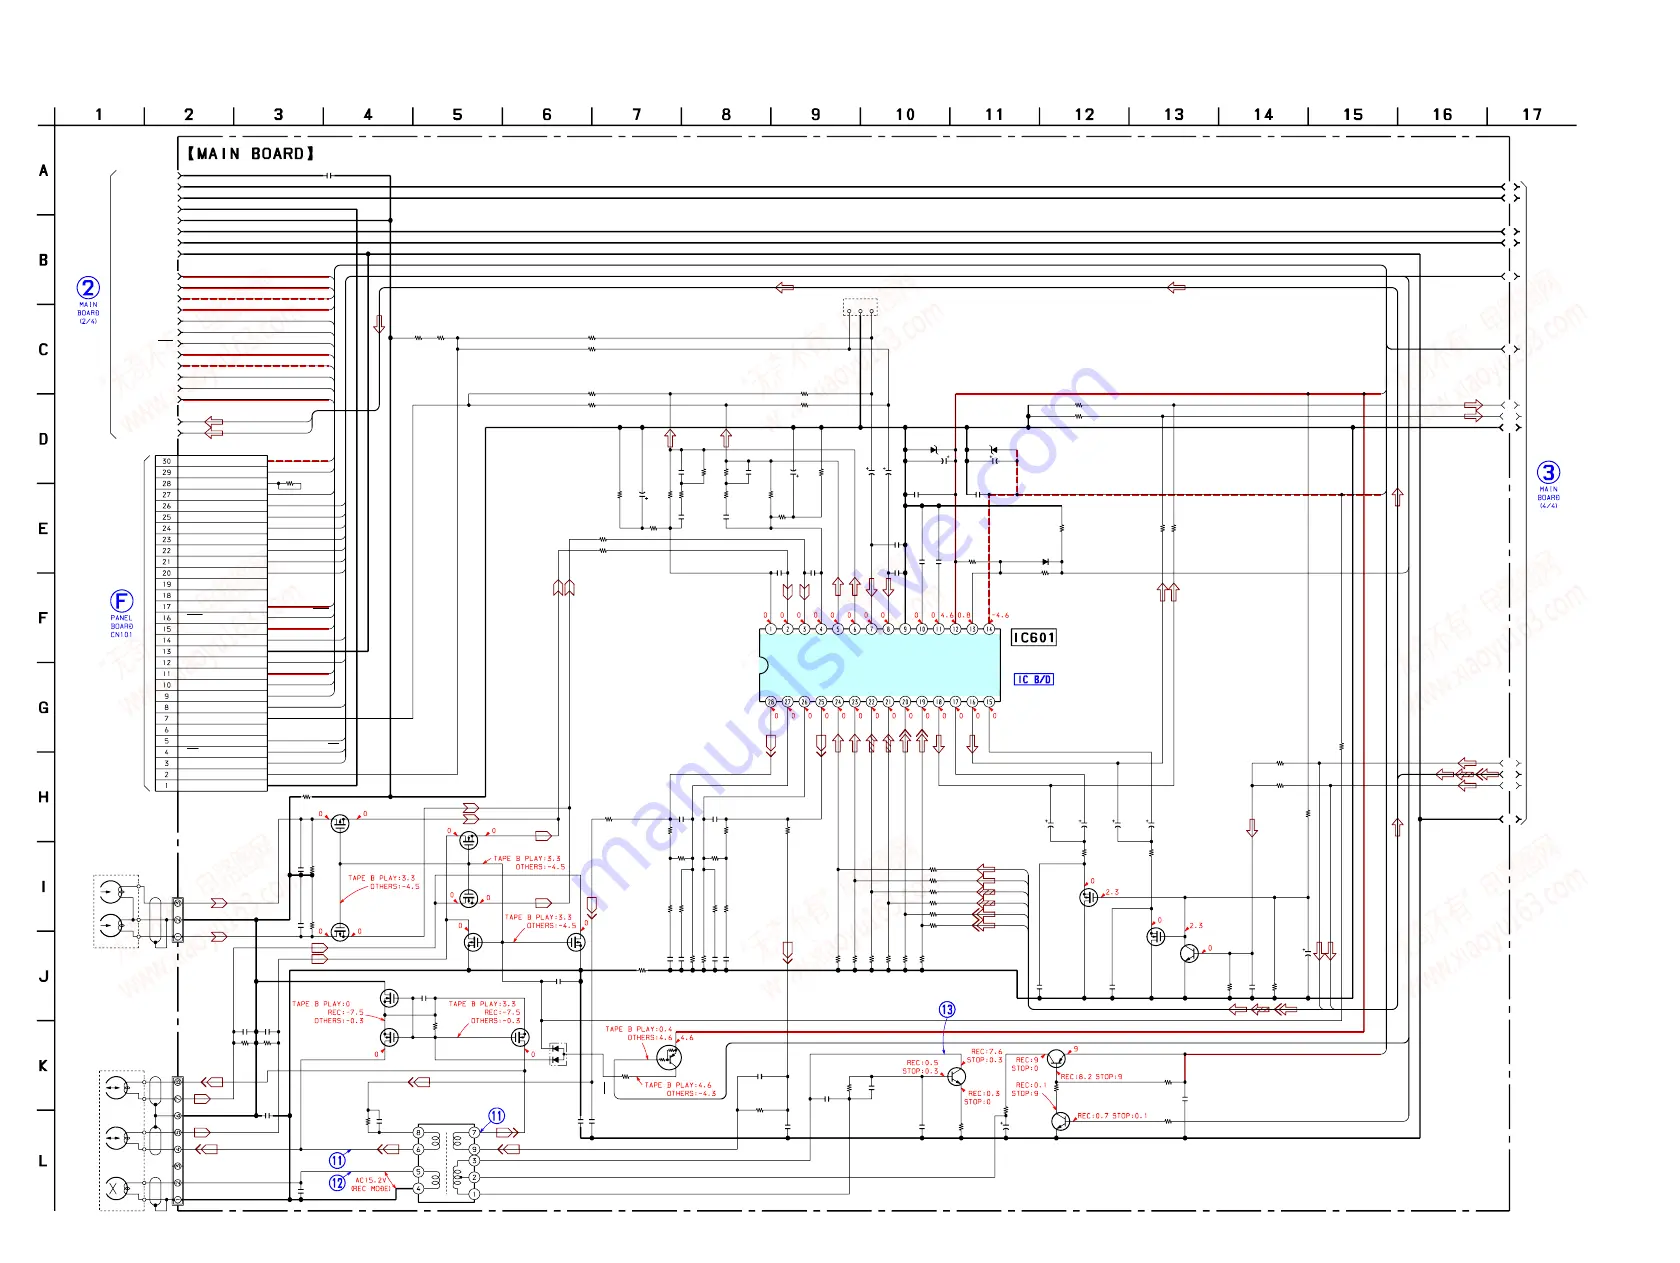Click grid row header L
This screenshot has height=1263, width=1680.
click(x=43, y=1161)
